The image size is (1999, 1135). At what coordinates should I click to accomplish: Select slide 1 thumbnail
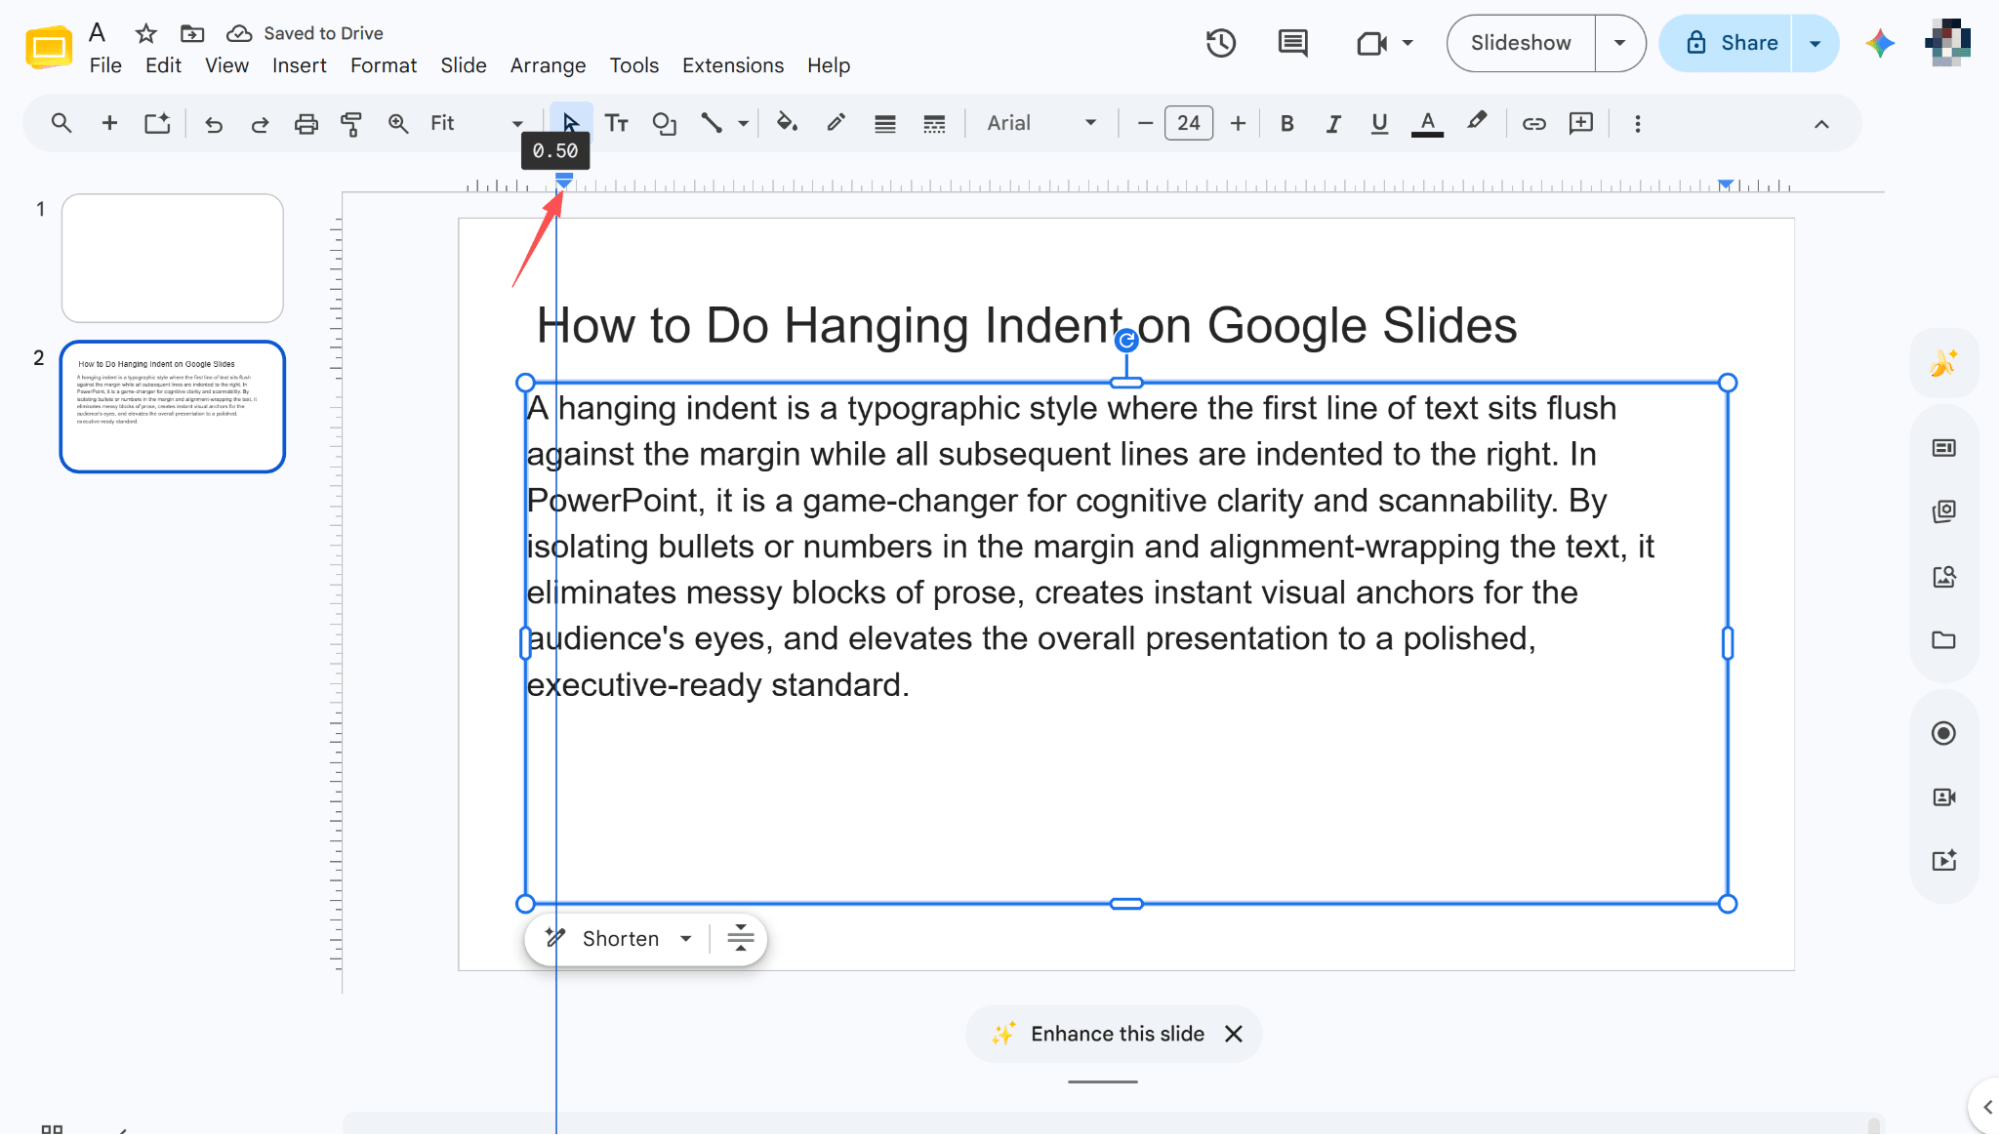pos(172,258)
